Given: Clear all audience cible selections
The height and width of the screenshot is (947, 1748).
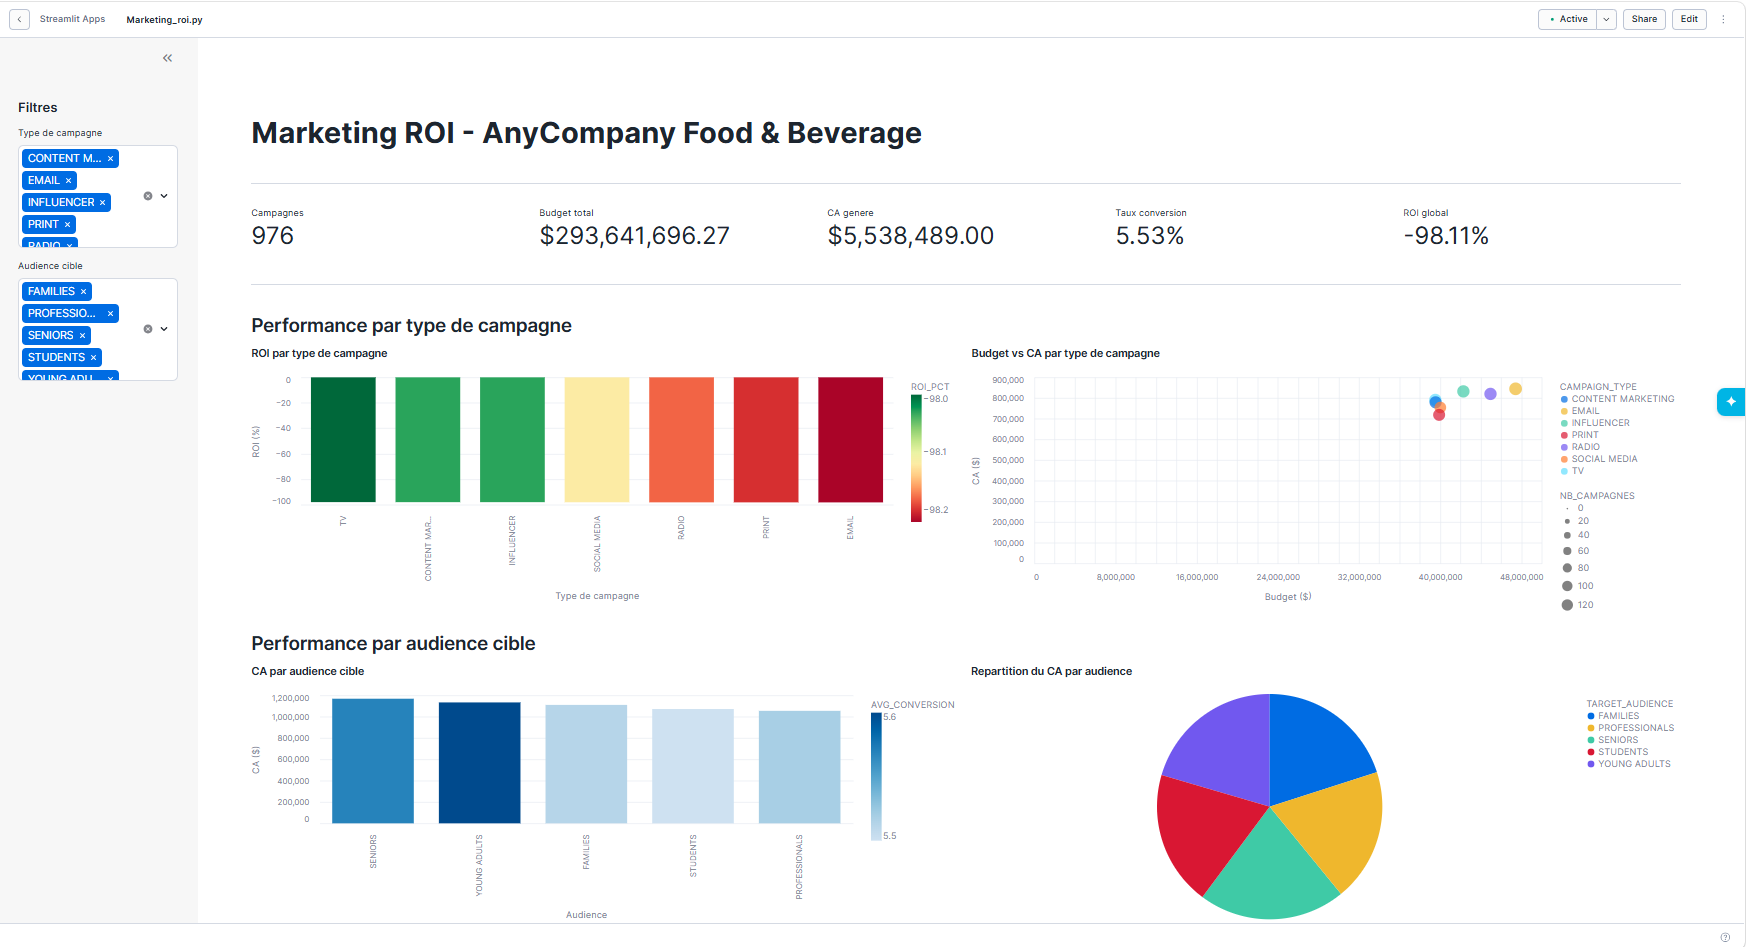Looking at the screenshot, I should tap(148, 329).
